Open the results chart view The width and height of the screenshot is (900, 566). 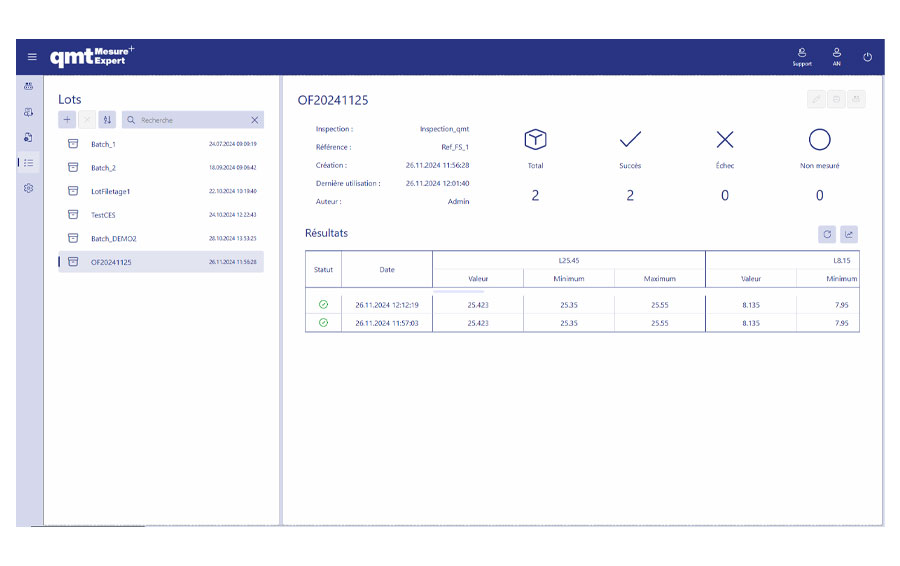coord(849,234)
